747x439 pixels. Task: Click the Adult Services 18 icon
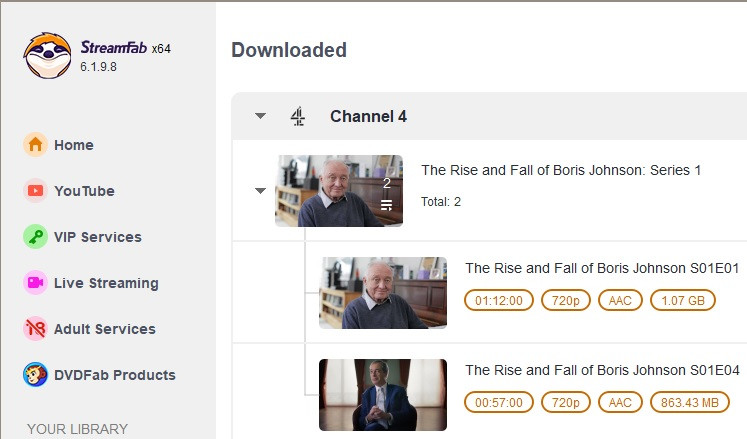(x=36, y=329)
